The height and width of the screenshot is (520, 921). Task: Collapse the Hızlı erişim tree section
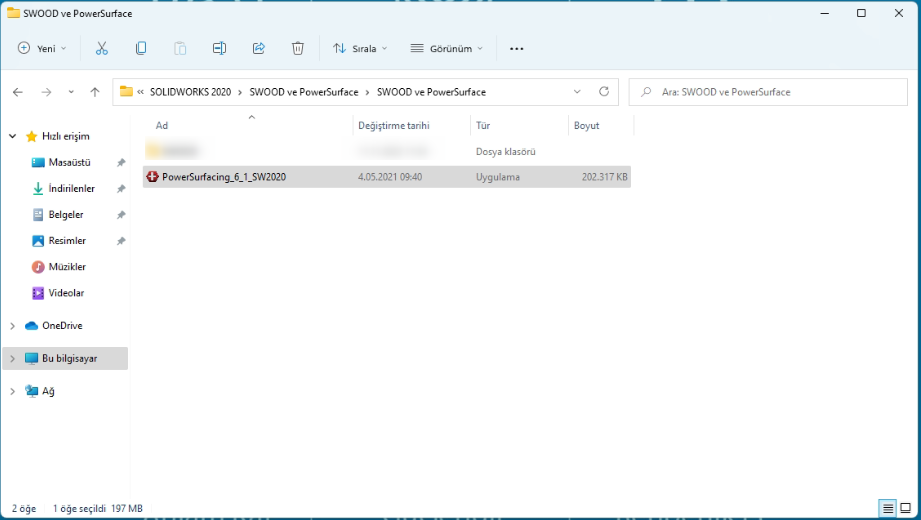click(12, 136)
